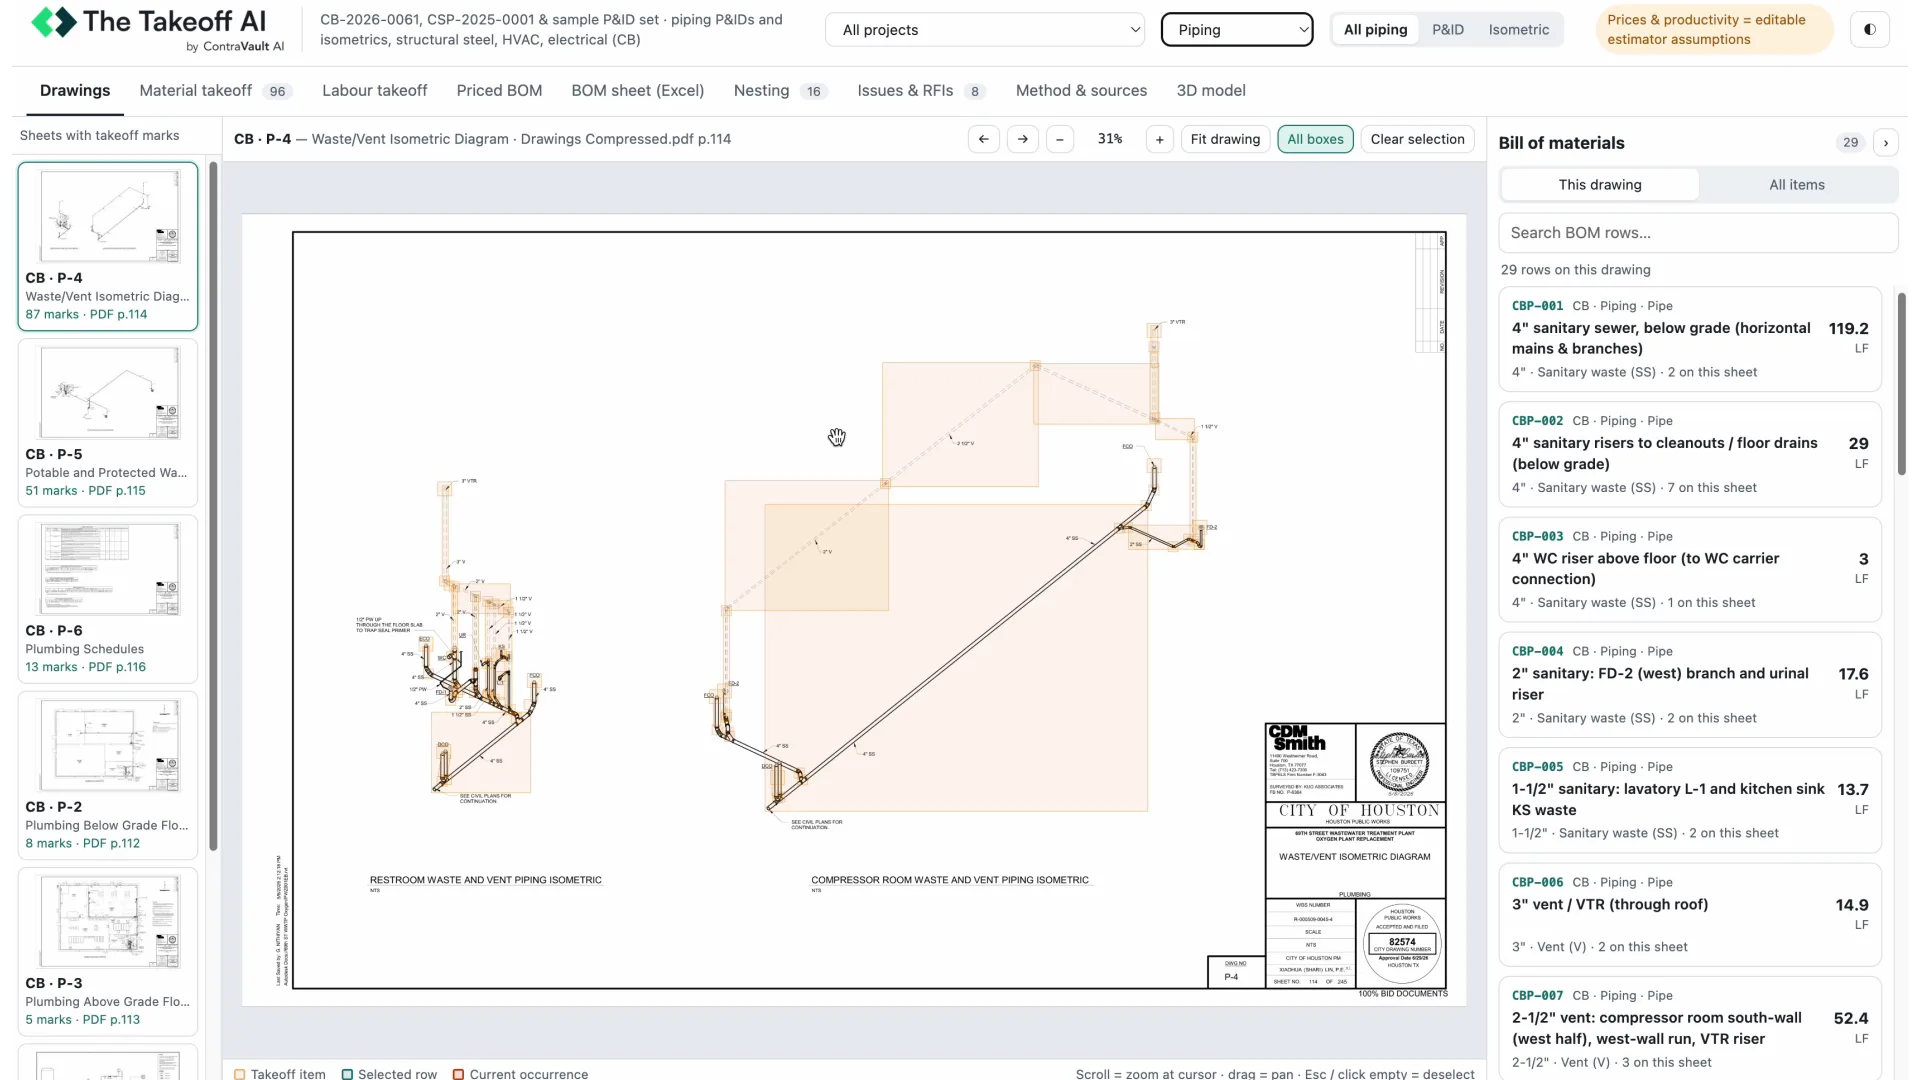This screenshot has height=1080, width=1920.
Task: Open the Labour takeoff tab
Action: tap(374, 91)
